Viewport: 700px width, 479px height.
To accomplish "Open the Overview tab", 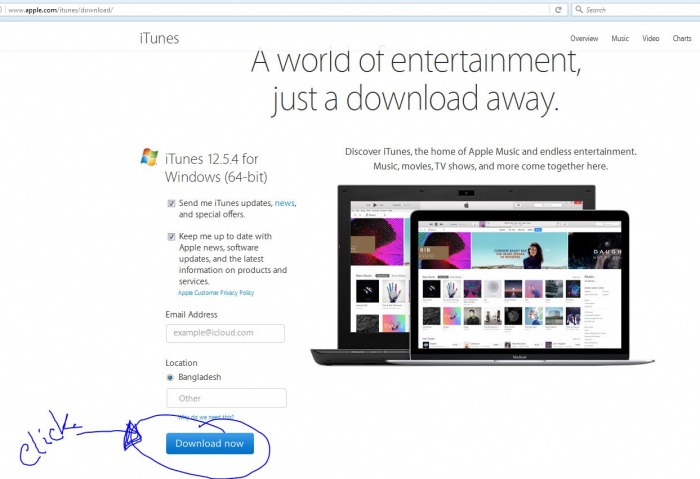I will 584,38.
